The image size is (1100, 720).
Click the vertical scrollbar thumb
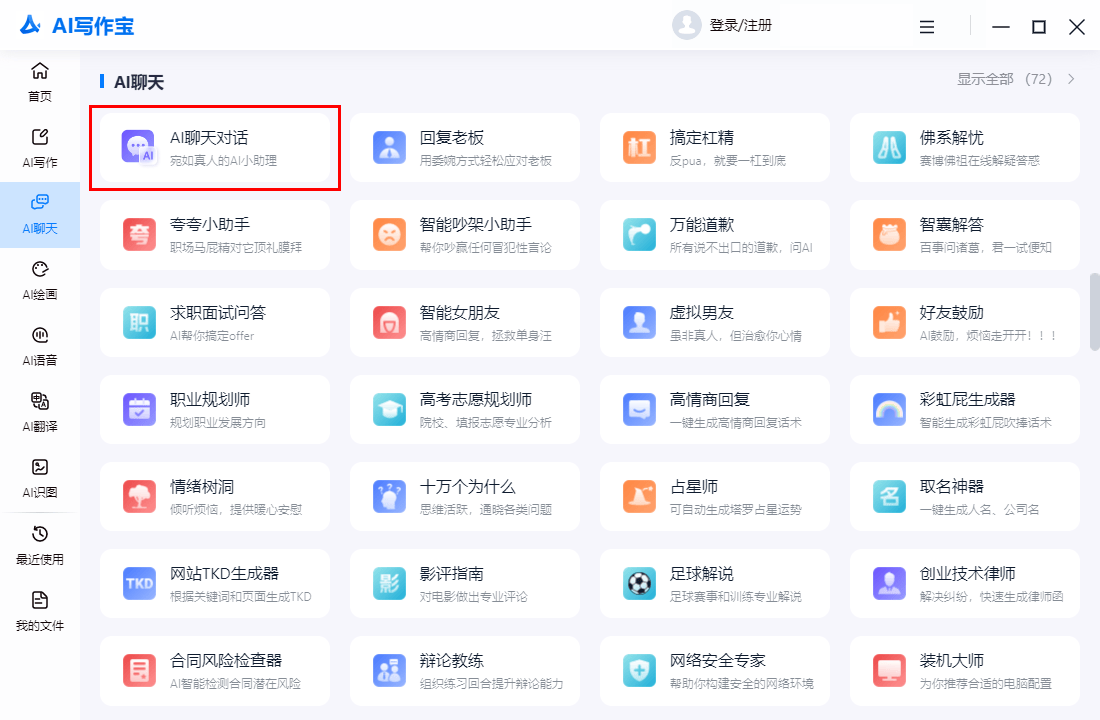coord(1094,310)
